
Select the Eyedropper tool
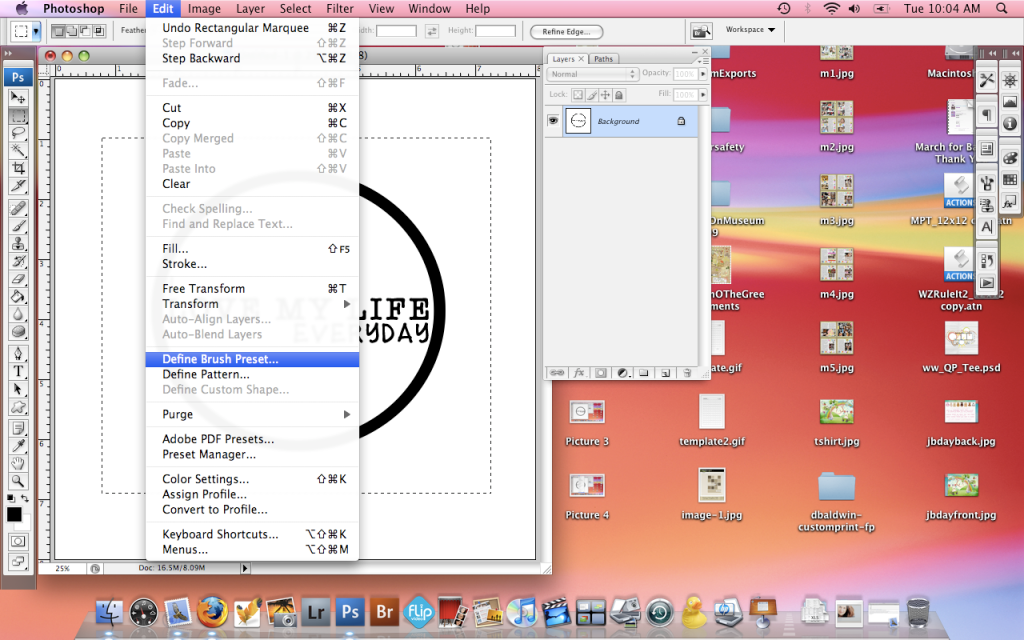pyautogui.click(x=18, y=446)
